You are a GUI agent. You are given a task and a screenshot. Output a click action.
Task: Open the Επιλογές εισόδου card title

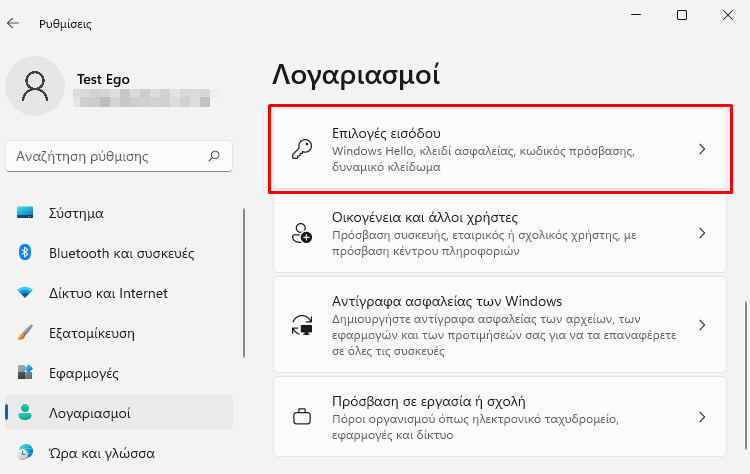pos(386,133)
